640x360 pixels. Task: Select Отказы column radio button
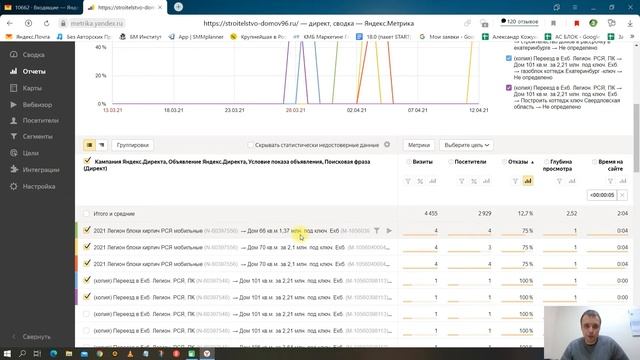tap(504, 162)
